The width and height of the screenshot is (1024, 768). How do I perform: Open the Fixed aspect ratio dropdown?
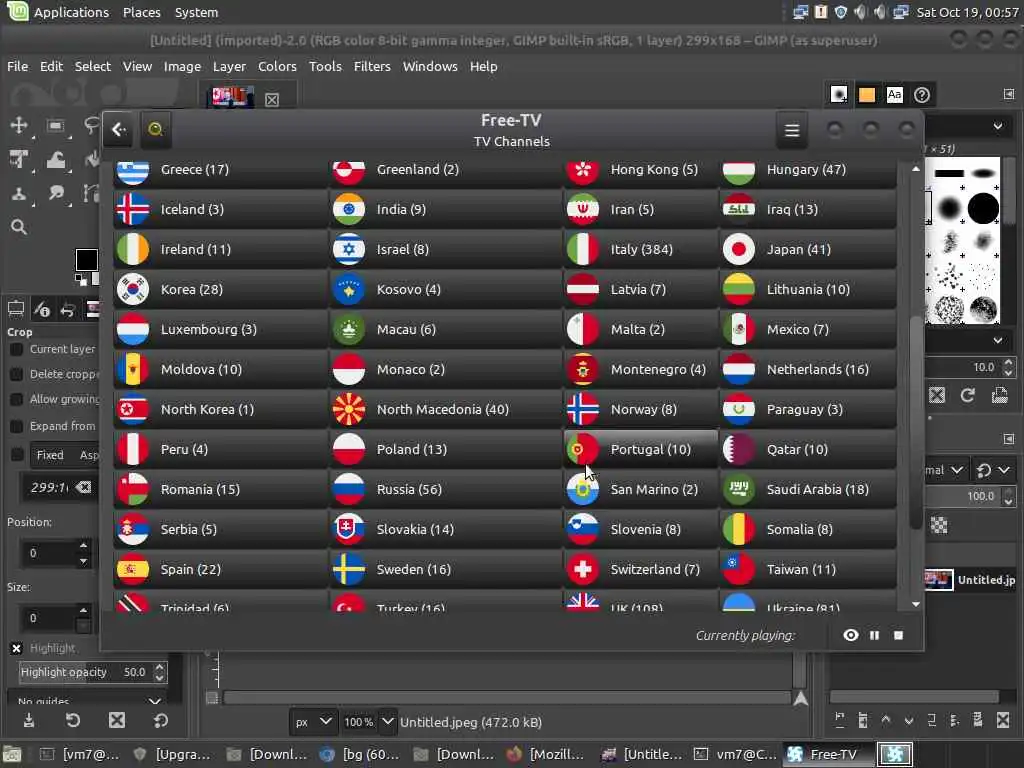point(66,455)
